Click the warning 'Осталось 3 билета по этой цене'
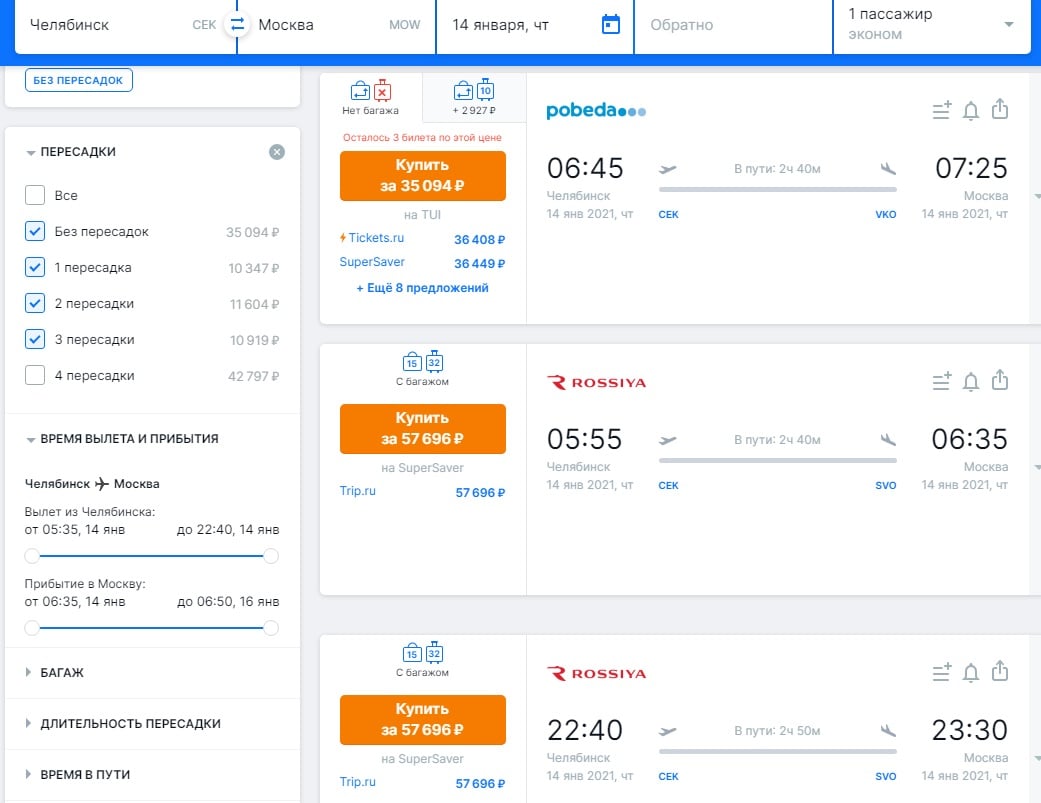Screen dimensions: 1041x803 pyautogui.click(x=422, y=137)
